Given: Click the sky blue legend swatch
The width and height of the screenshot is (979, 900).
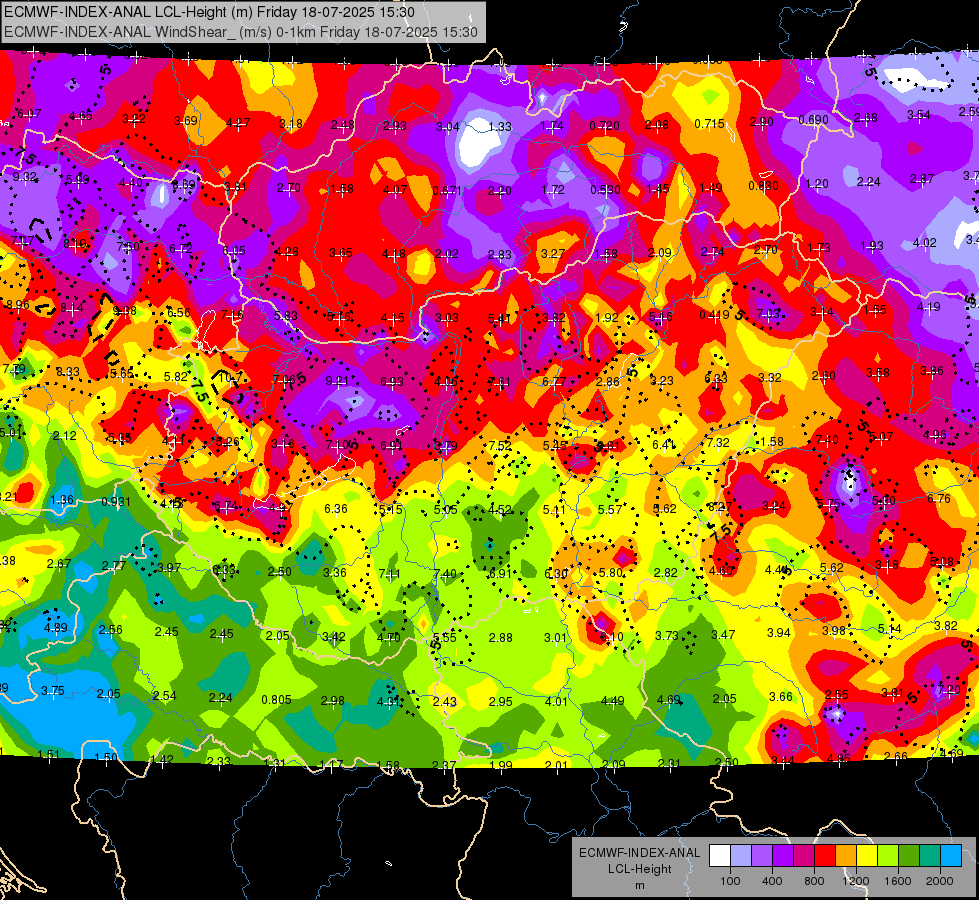Looking at the screenshot, I should pos(951,856).
